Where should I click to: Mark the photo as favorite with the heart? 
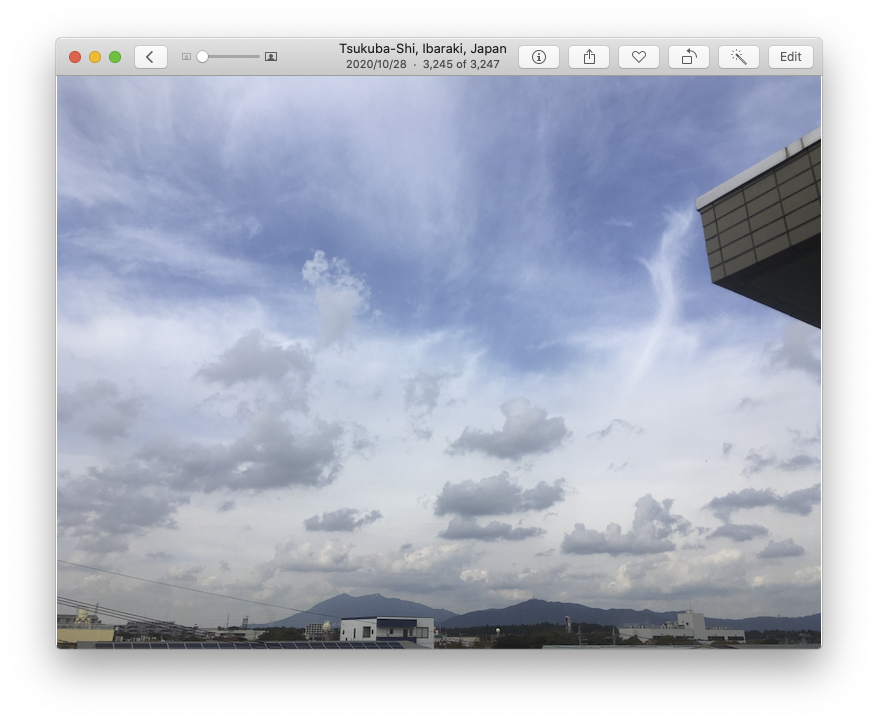tap(639, 57)
